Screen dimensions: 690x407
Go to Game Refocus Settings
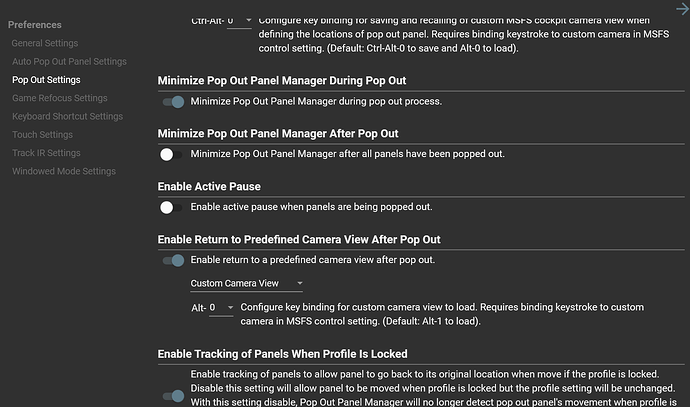point(59,98)
